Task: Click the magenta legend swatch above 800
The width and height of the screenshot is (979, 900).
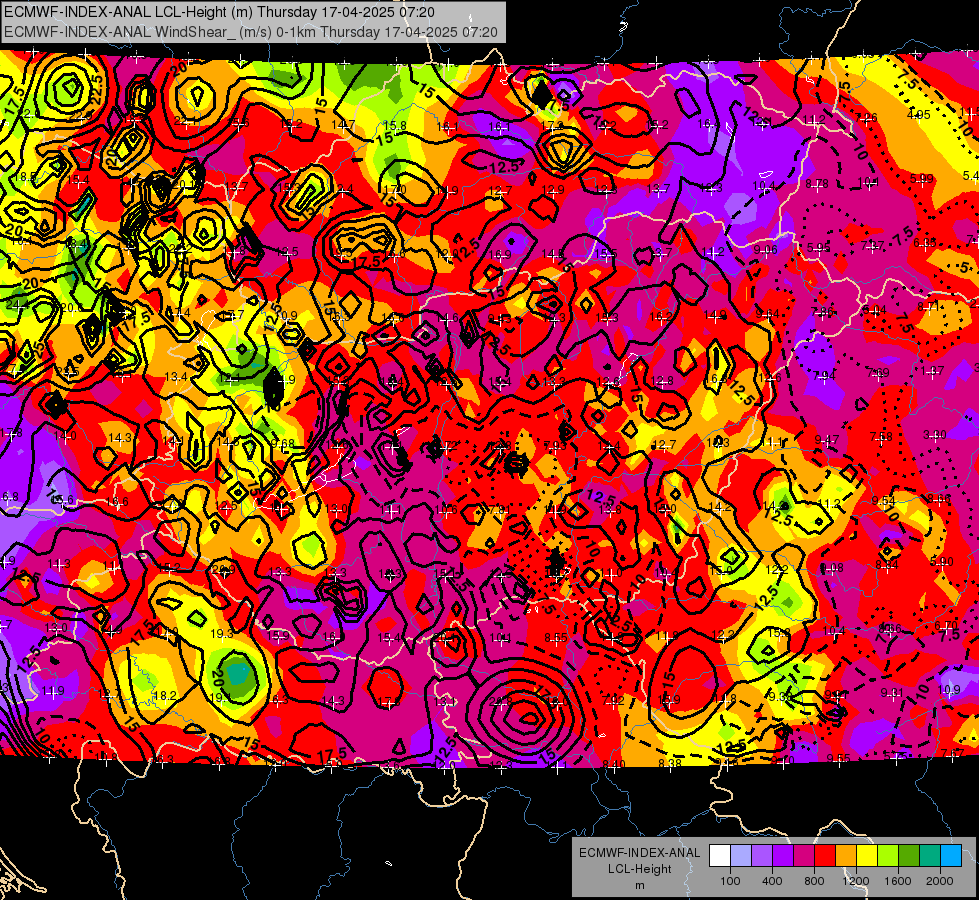Action: (x=804, y=856)
